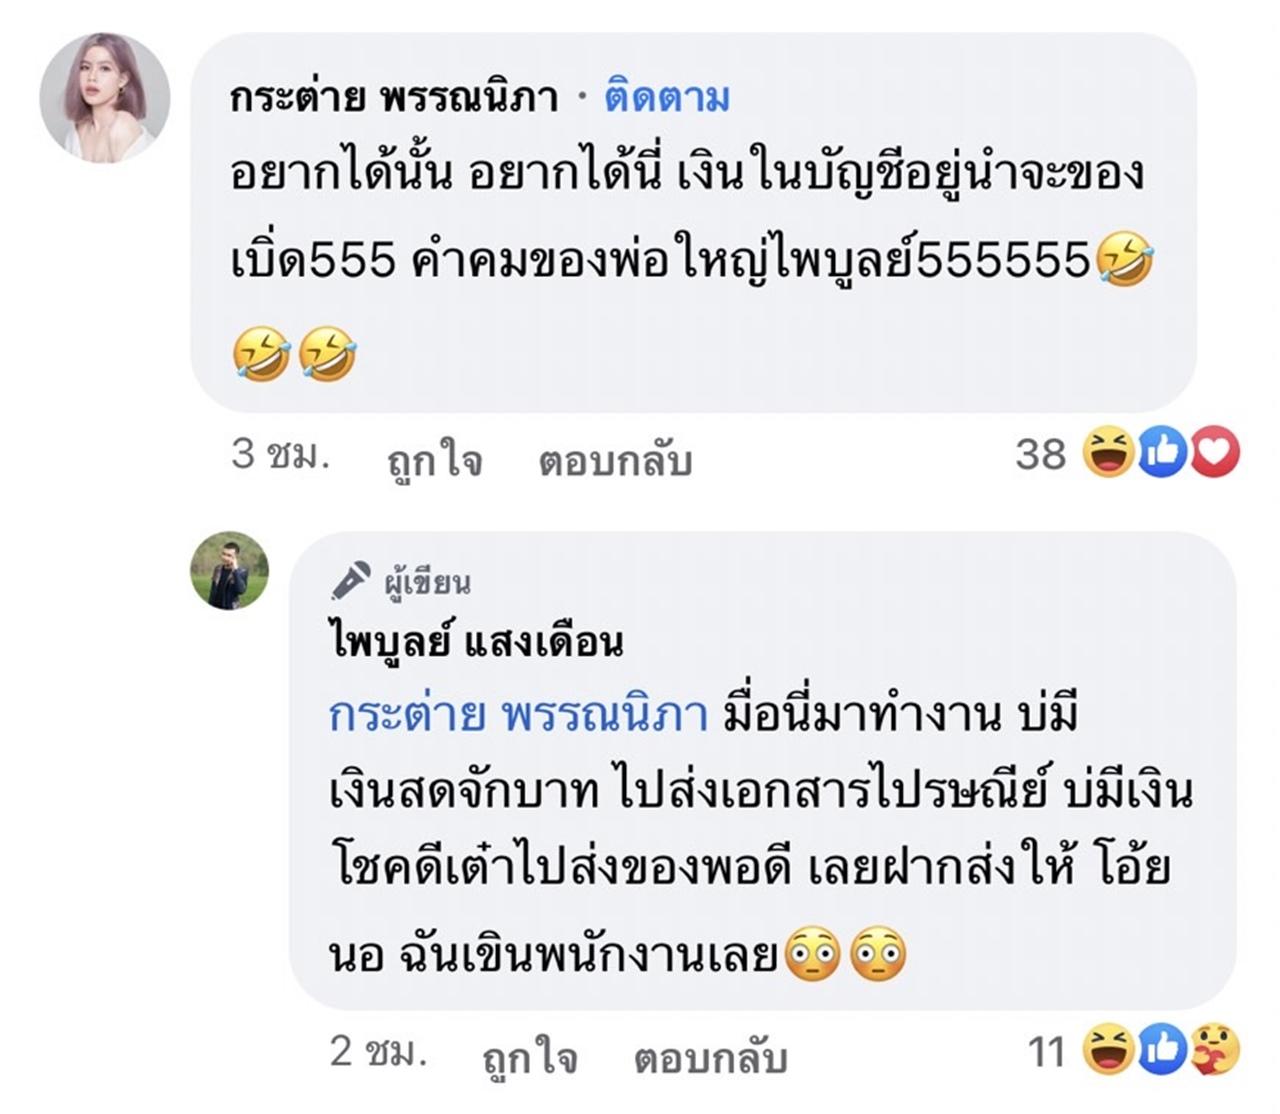
Task: Click the 3 ชม. timestamp
Action: [280, 455]
